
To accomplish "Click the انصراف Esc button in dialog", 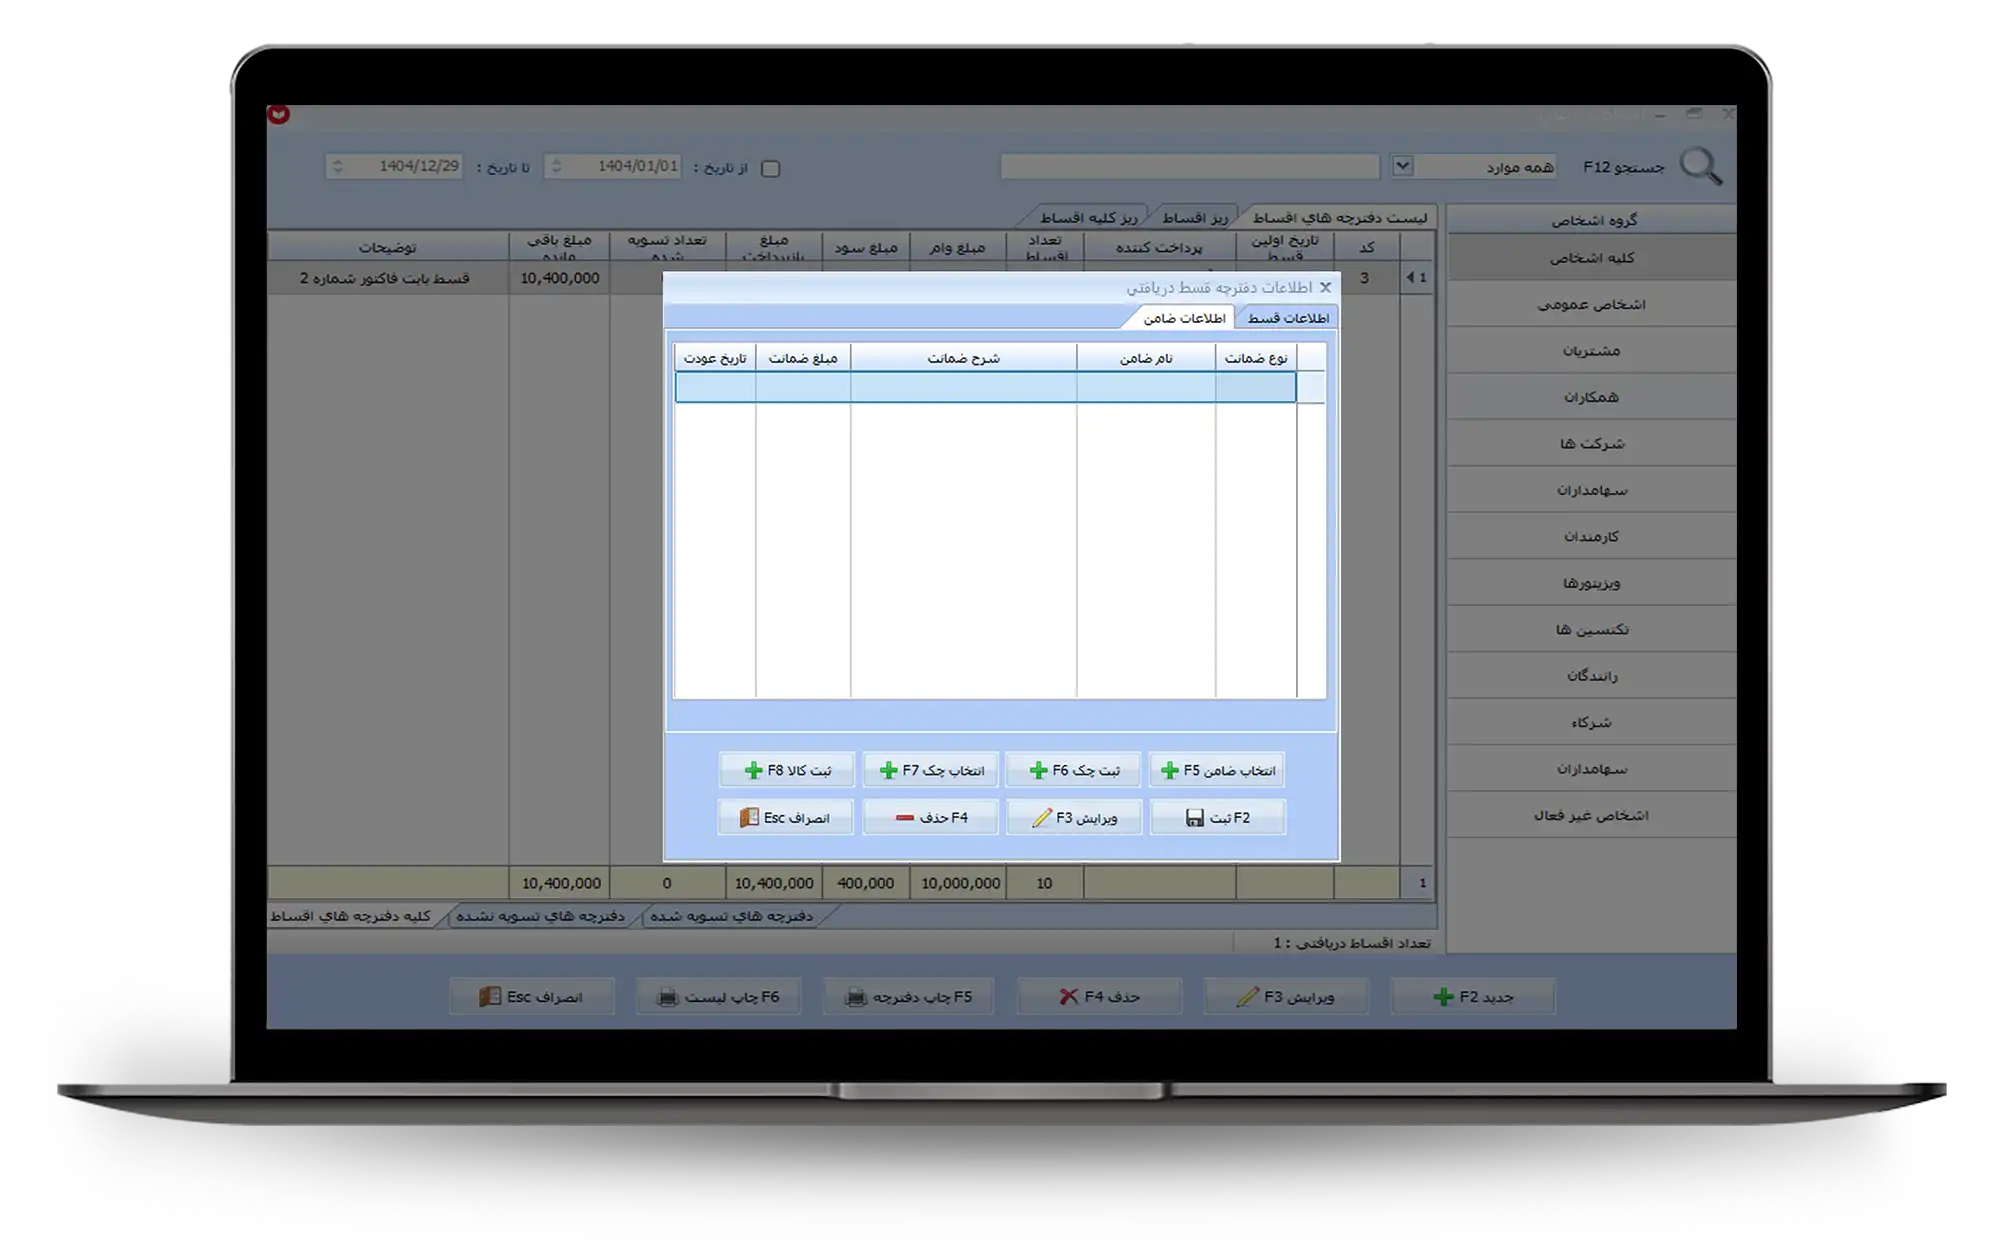I will click(786, 817).
